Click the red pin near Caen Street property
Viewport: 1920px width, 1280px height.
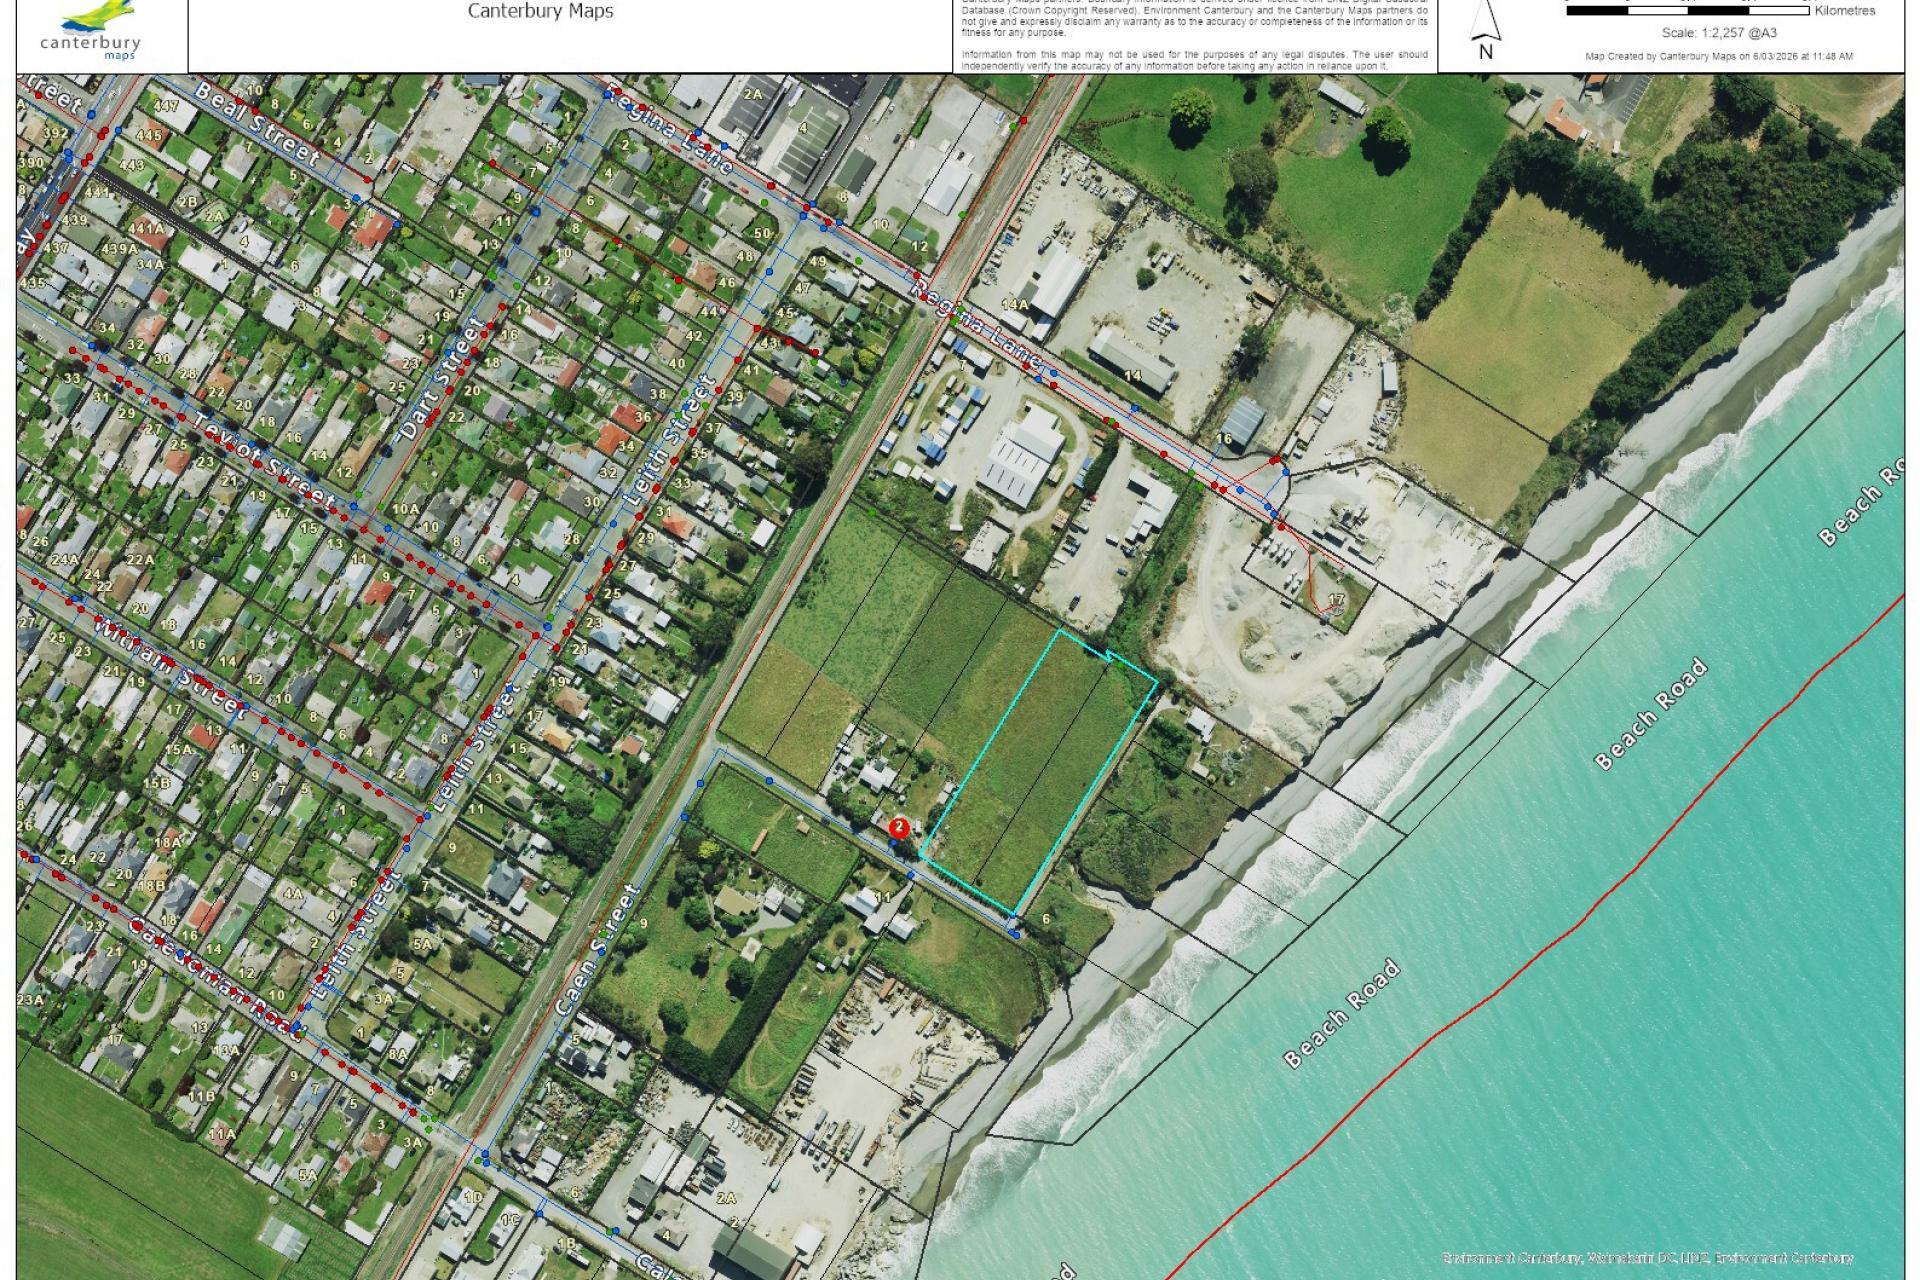tap(899, 827)
